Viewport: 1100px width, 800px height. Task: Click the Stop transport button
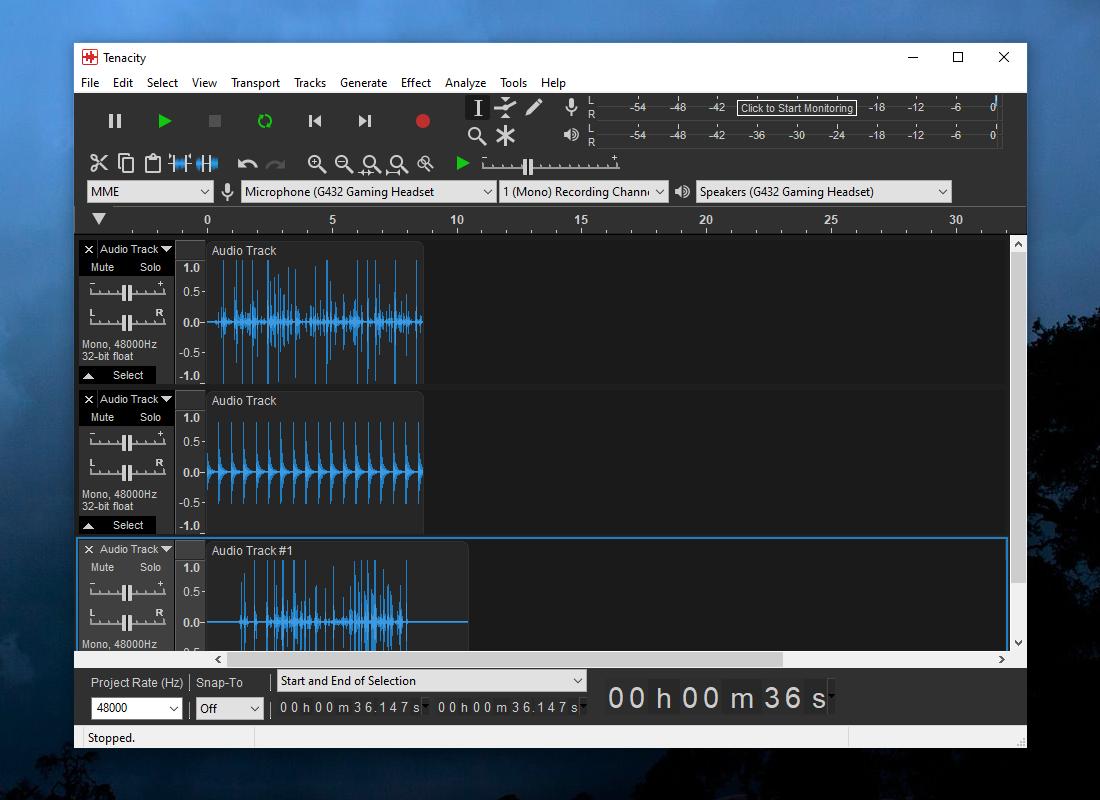[x=215, y=121]
